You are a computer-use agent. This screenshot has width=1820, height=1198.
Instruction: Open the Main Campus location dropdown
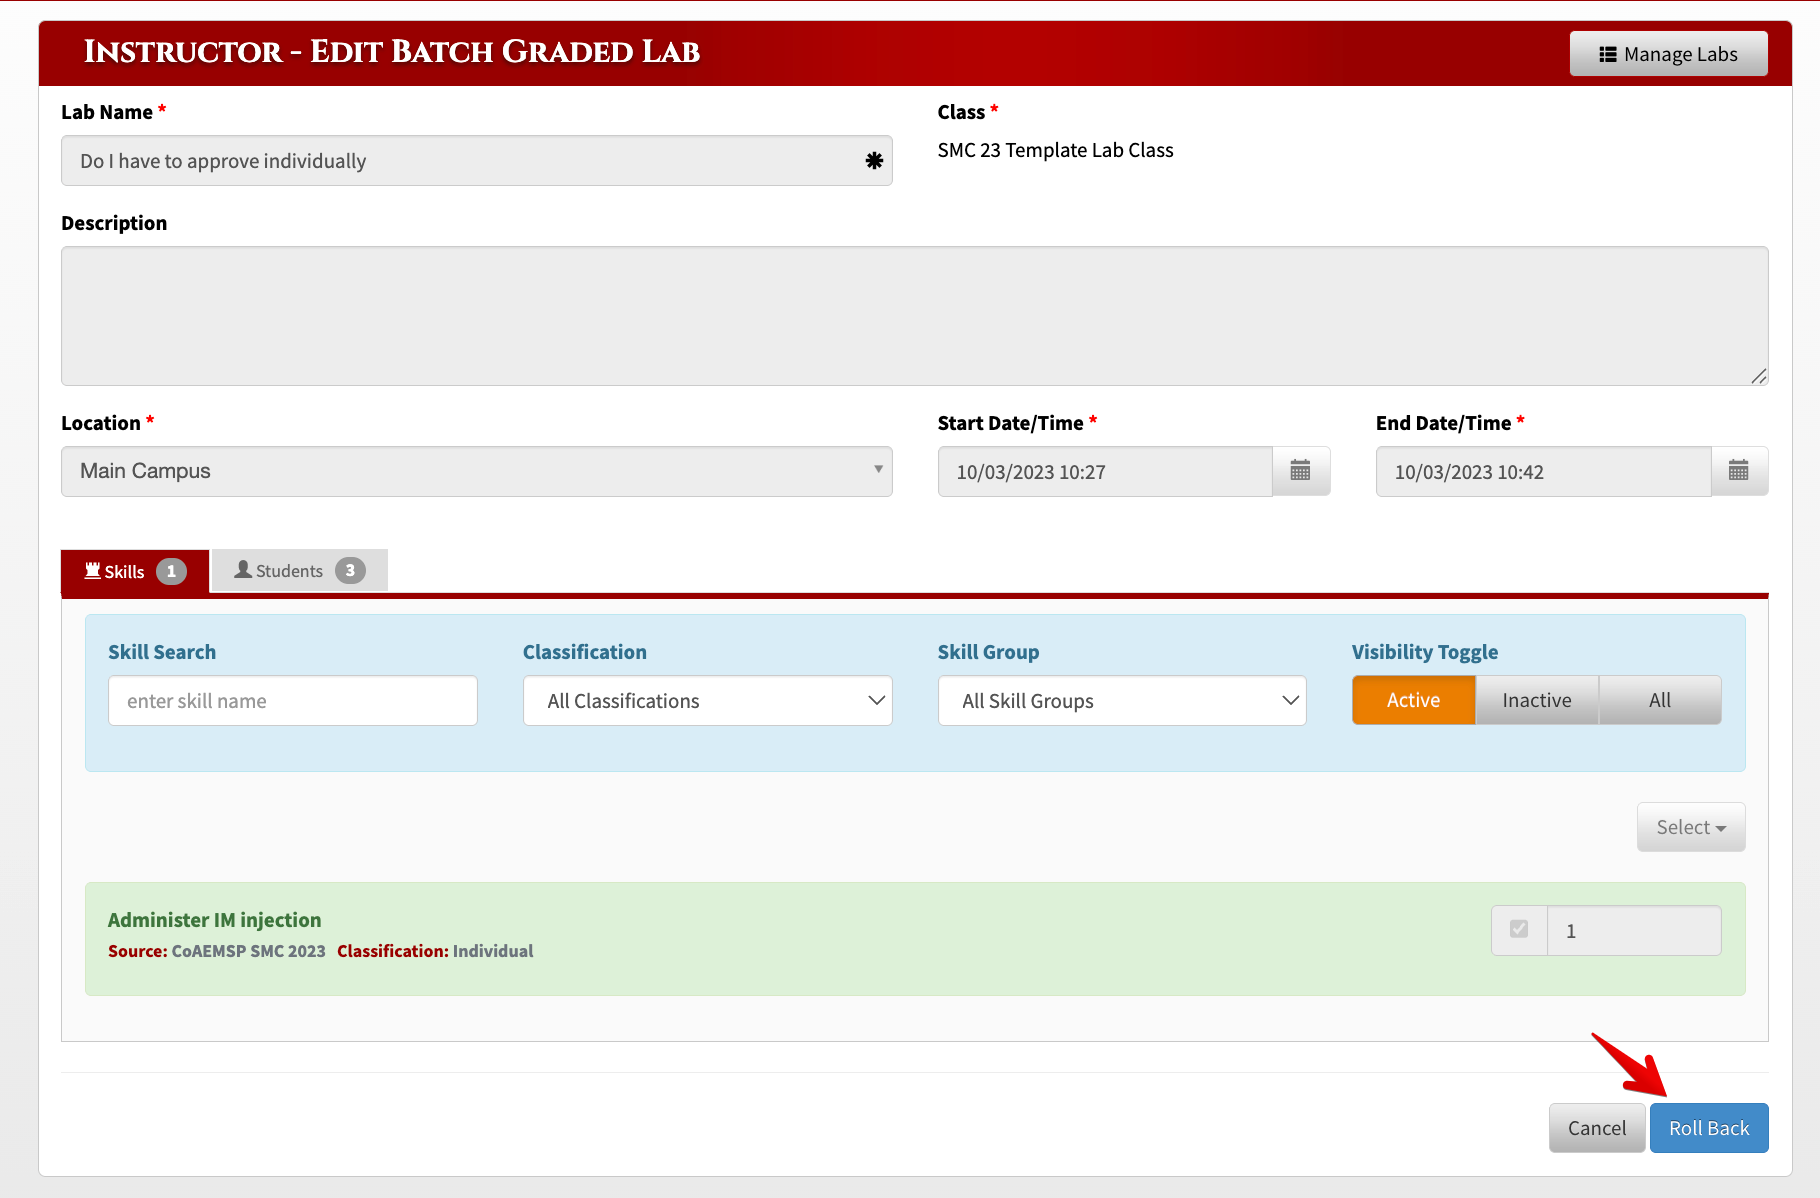click(x=476, y=471)
